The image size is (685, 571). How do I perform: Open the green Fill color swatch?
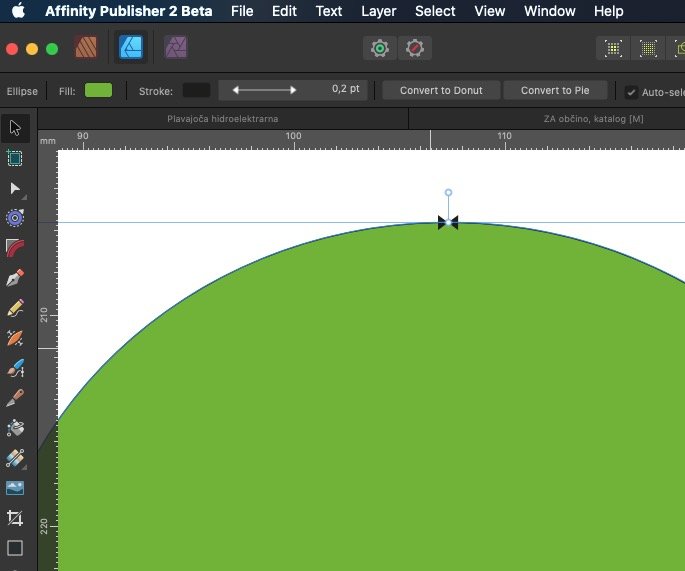coord(98,90)
